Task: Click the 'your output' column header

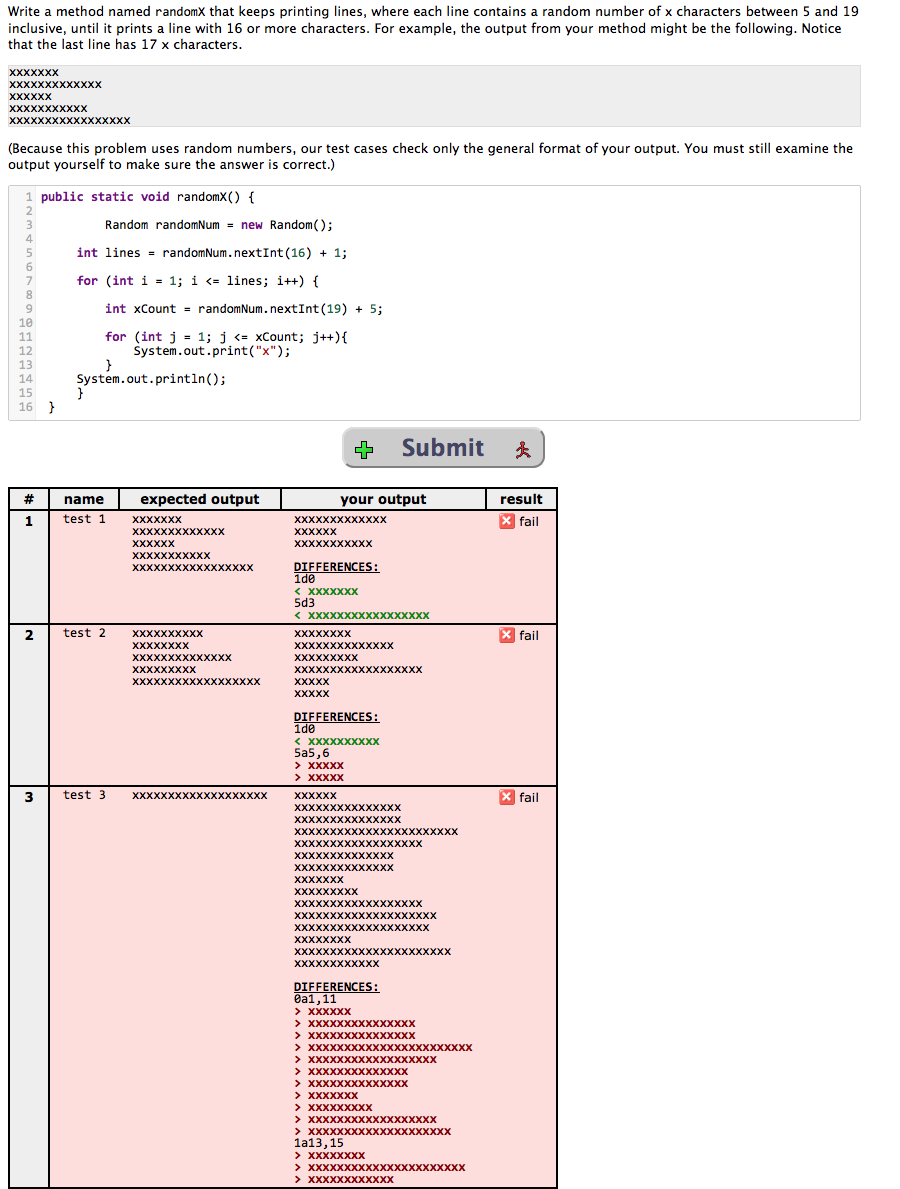Action: click(x=383, y=498)
